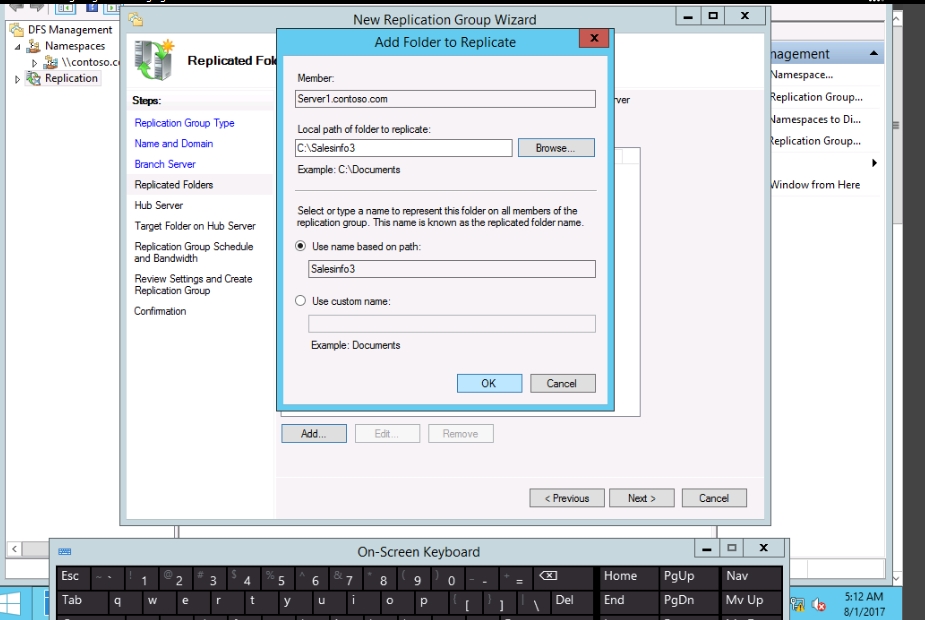The width and height of the screenshot is (925, 620).
Task: Click the network status tray icon
Action: coord(819,604)
